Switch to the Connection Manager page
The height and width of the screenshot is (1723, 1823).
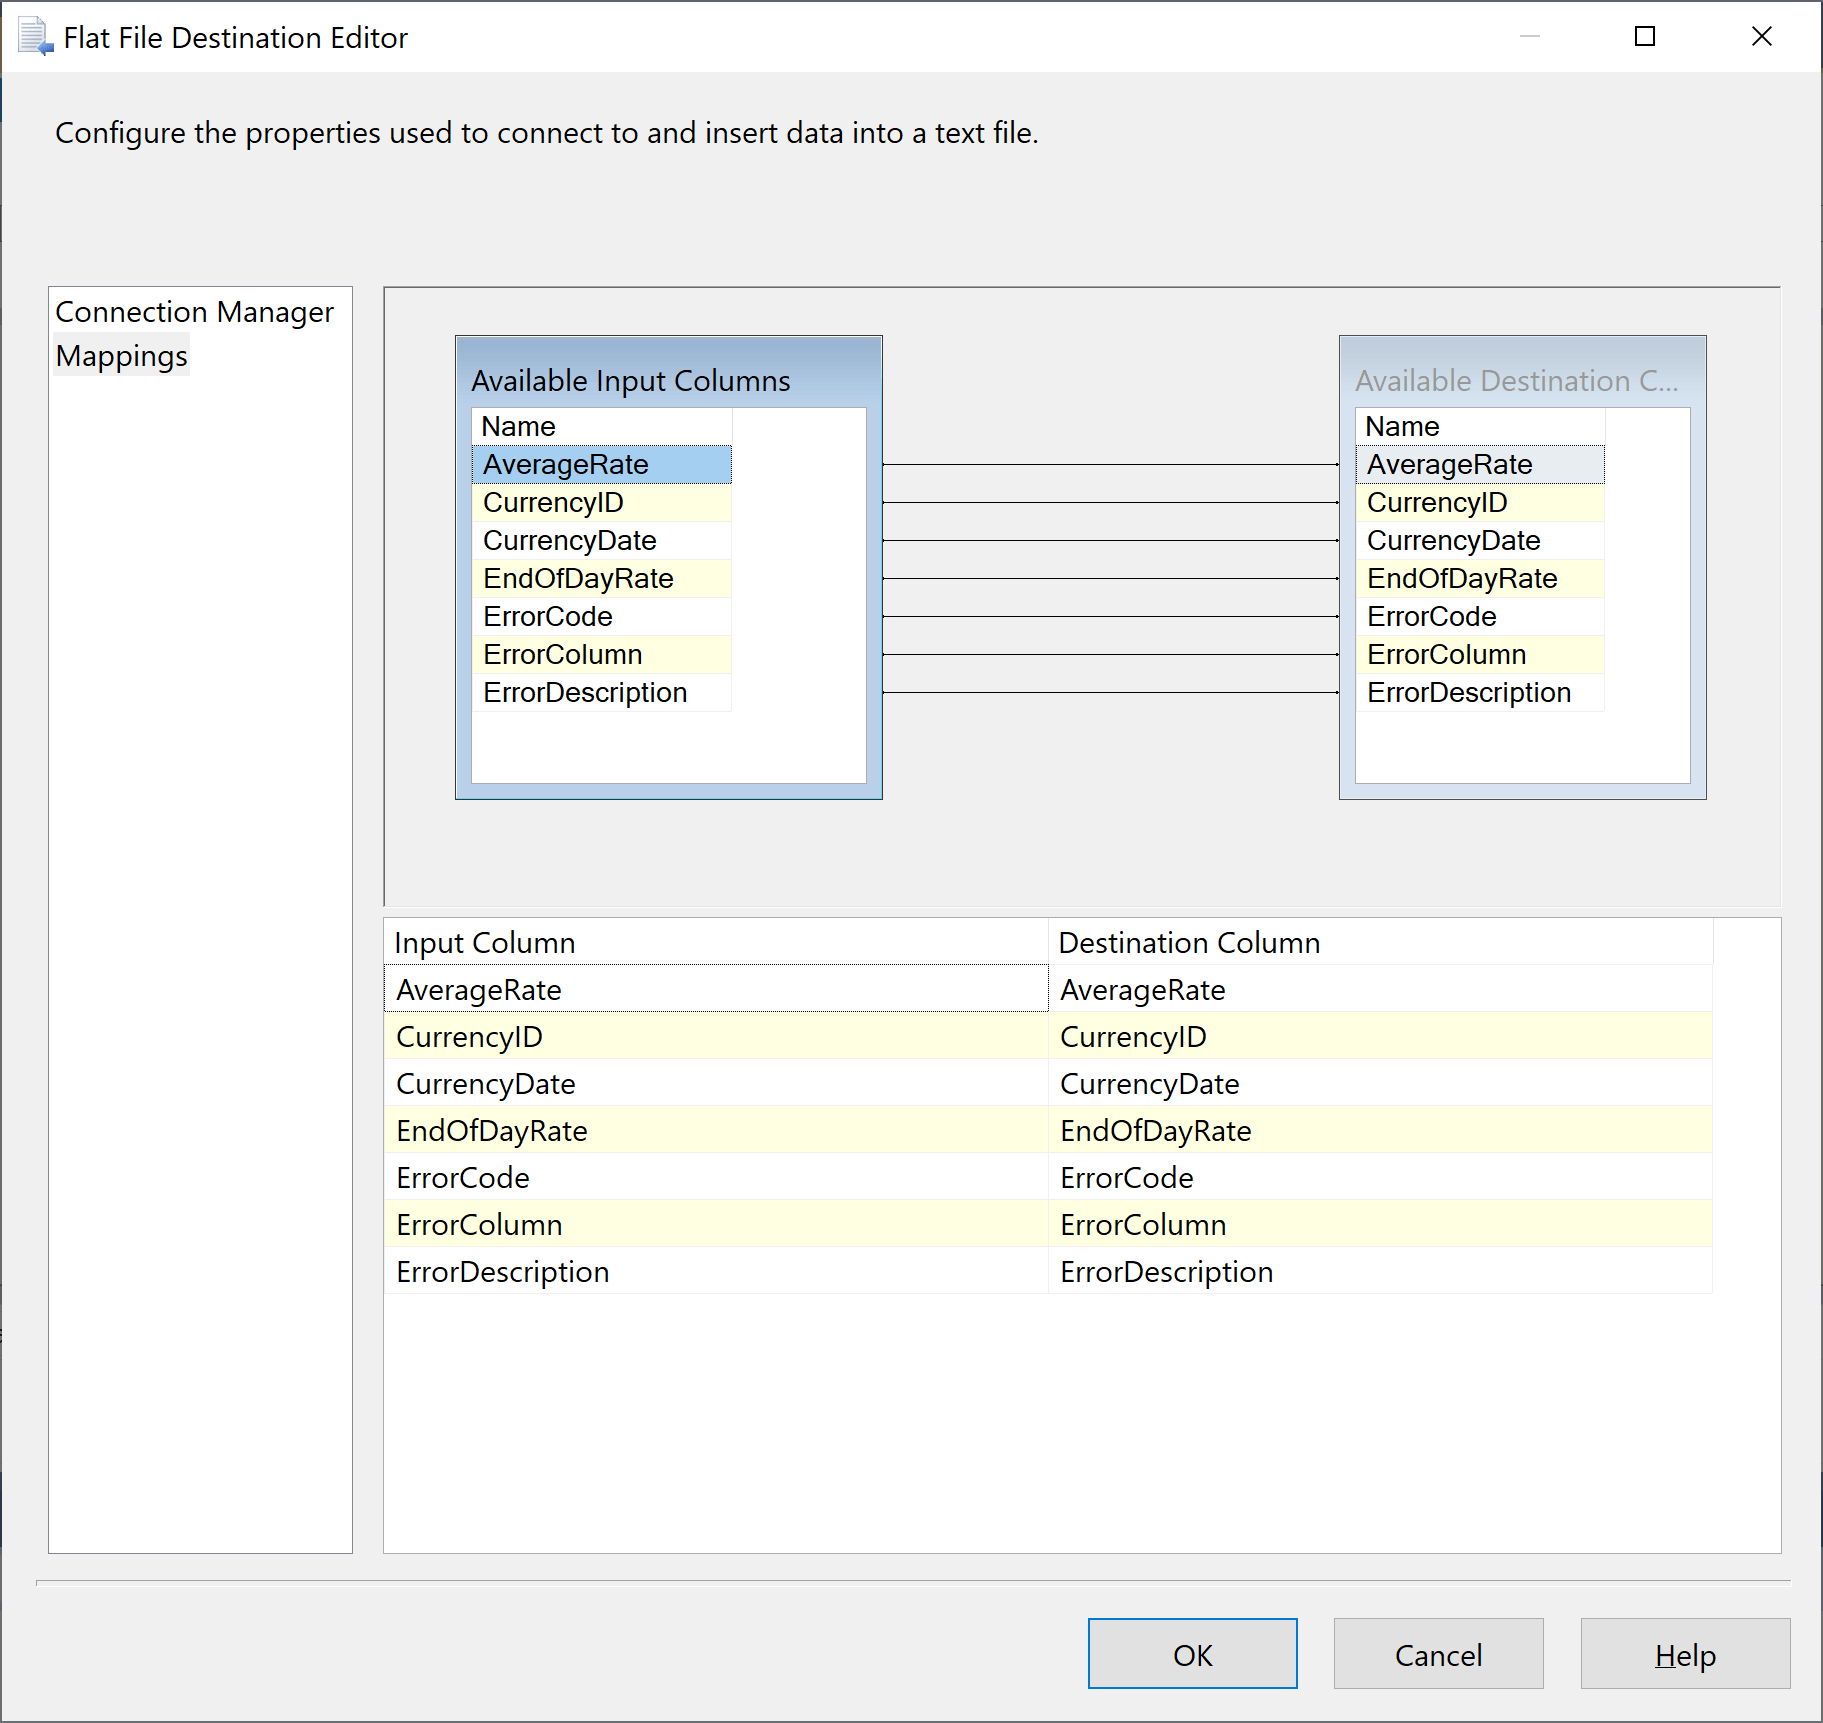(x=194, y=311)
